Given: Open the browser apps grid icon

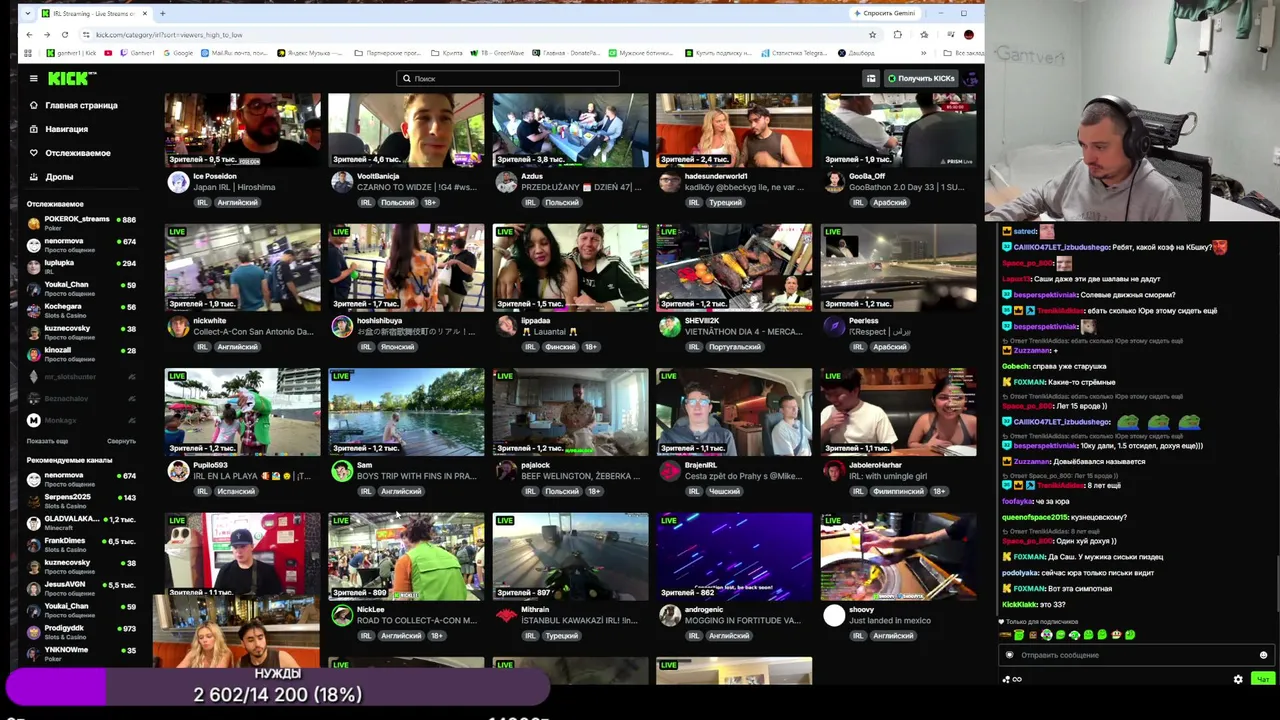Looking at the screenshot, I should click(x=28, y=53).
